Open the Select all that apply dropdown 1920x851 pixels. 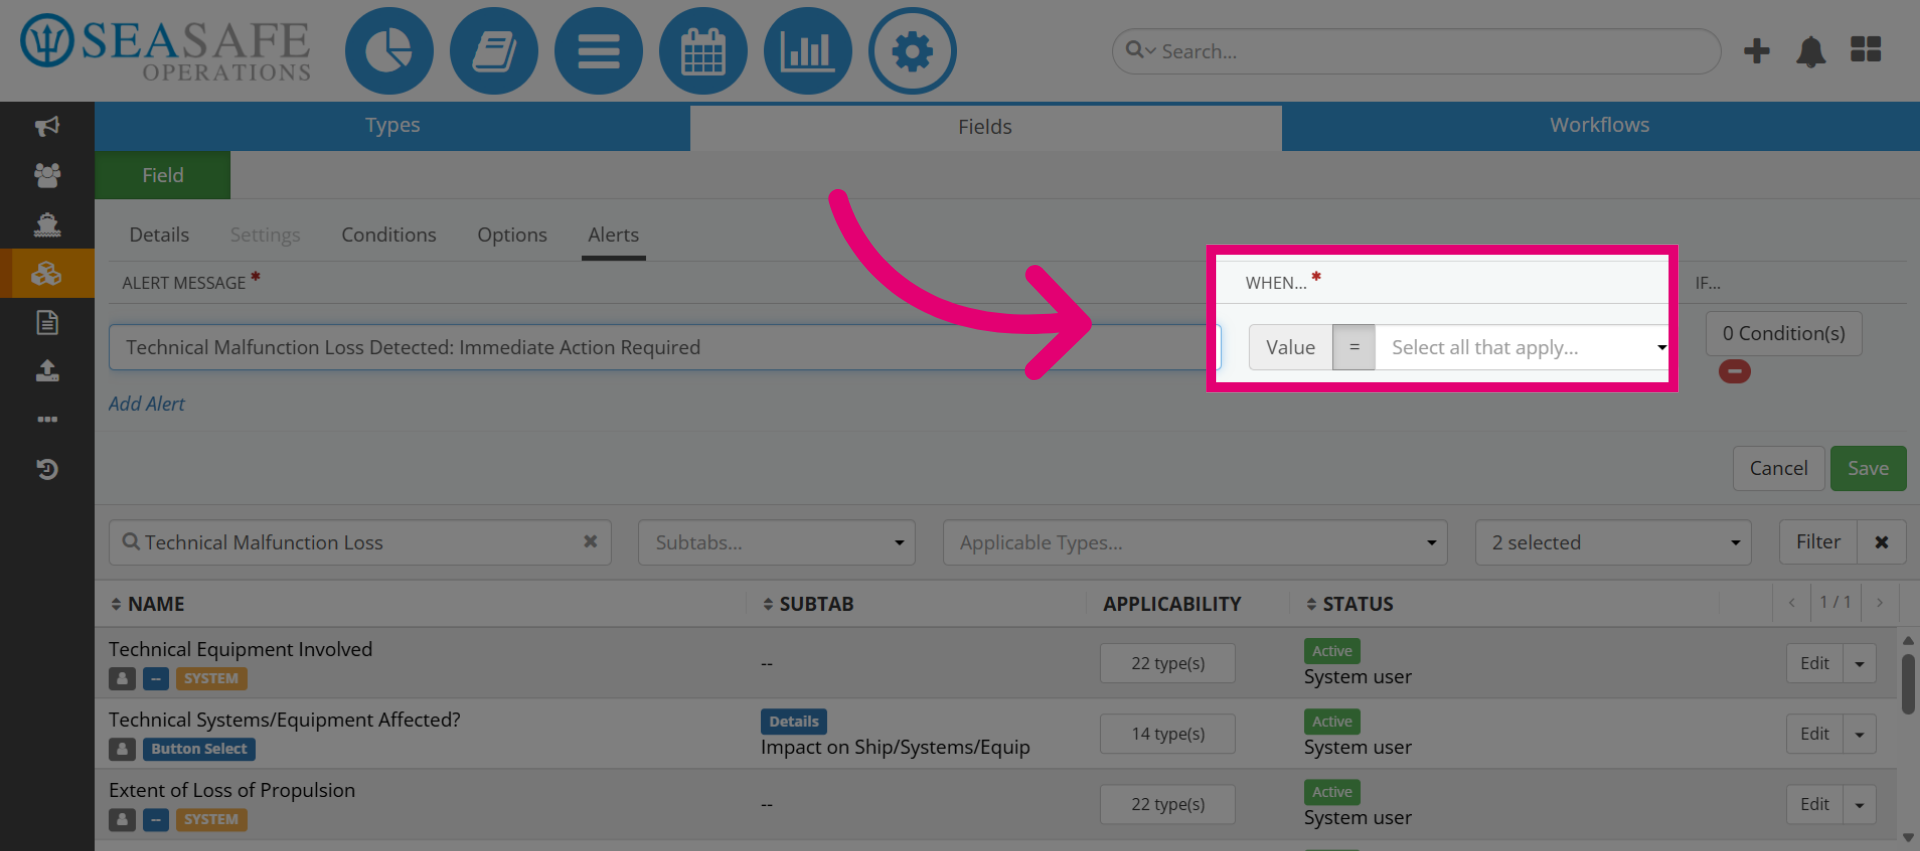(1522, 347)
